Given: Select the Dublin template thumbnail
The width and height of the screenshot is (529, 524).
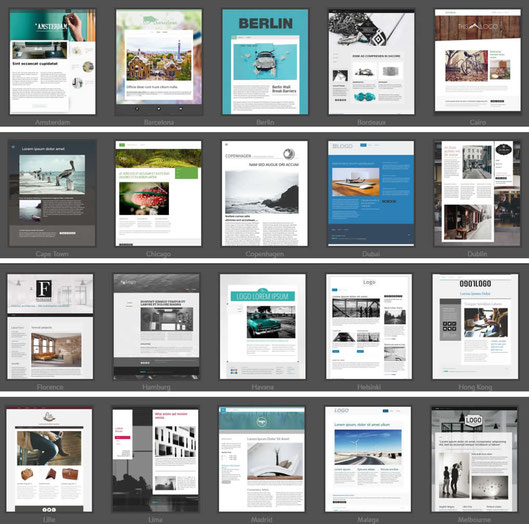Looking at the screenshot, I should coord(477,193).
